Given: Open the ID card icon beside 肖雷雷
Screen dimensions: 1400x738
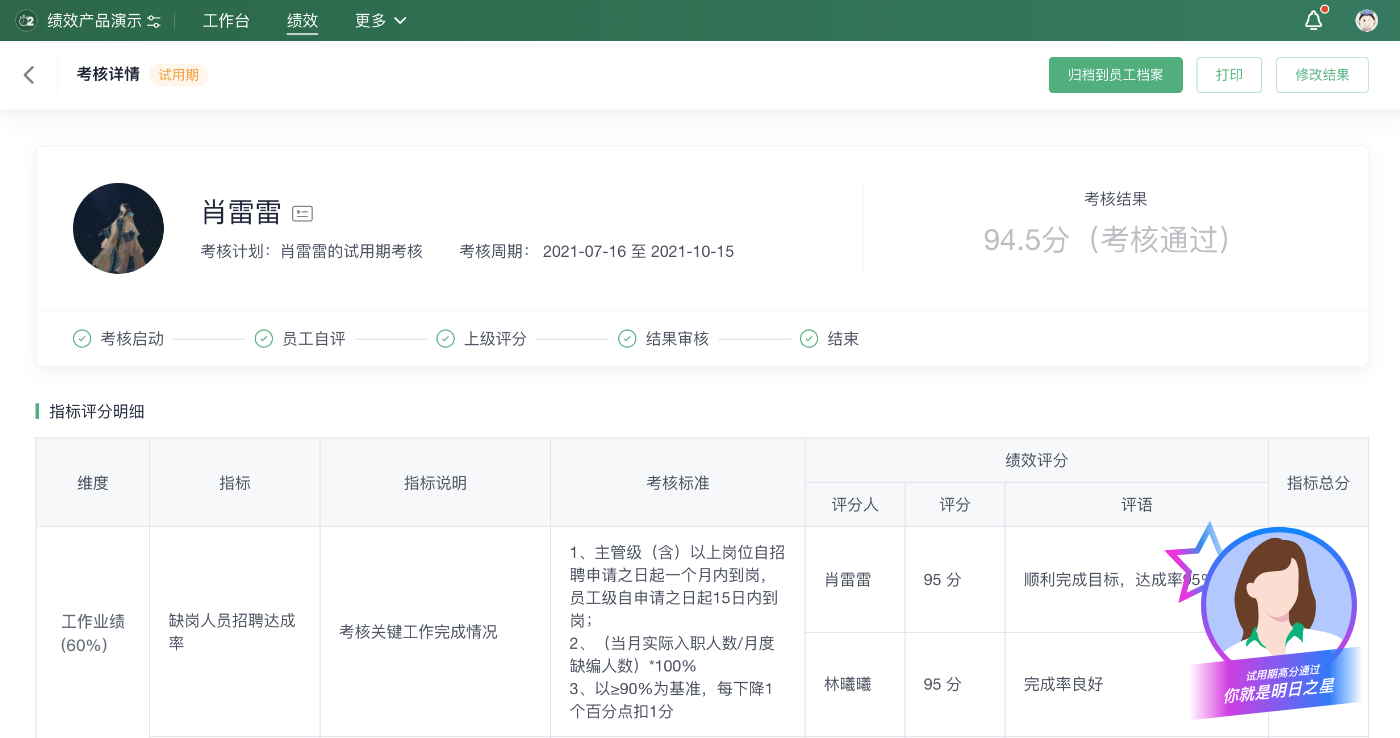Looking at the screenshot, I should [302, 213].
